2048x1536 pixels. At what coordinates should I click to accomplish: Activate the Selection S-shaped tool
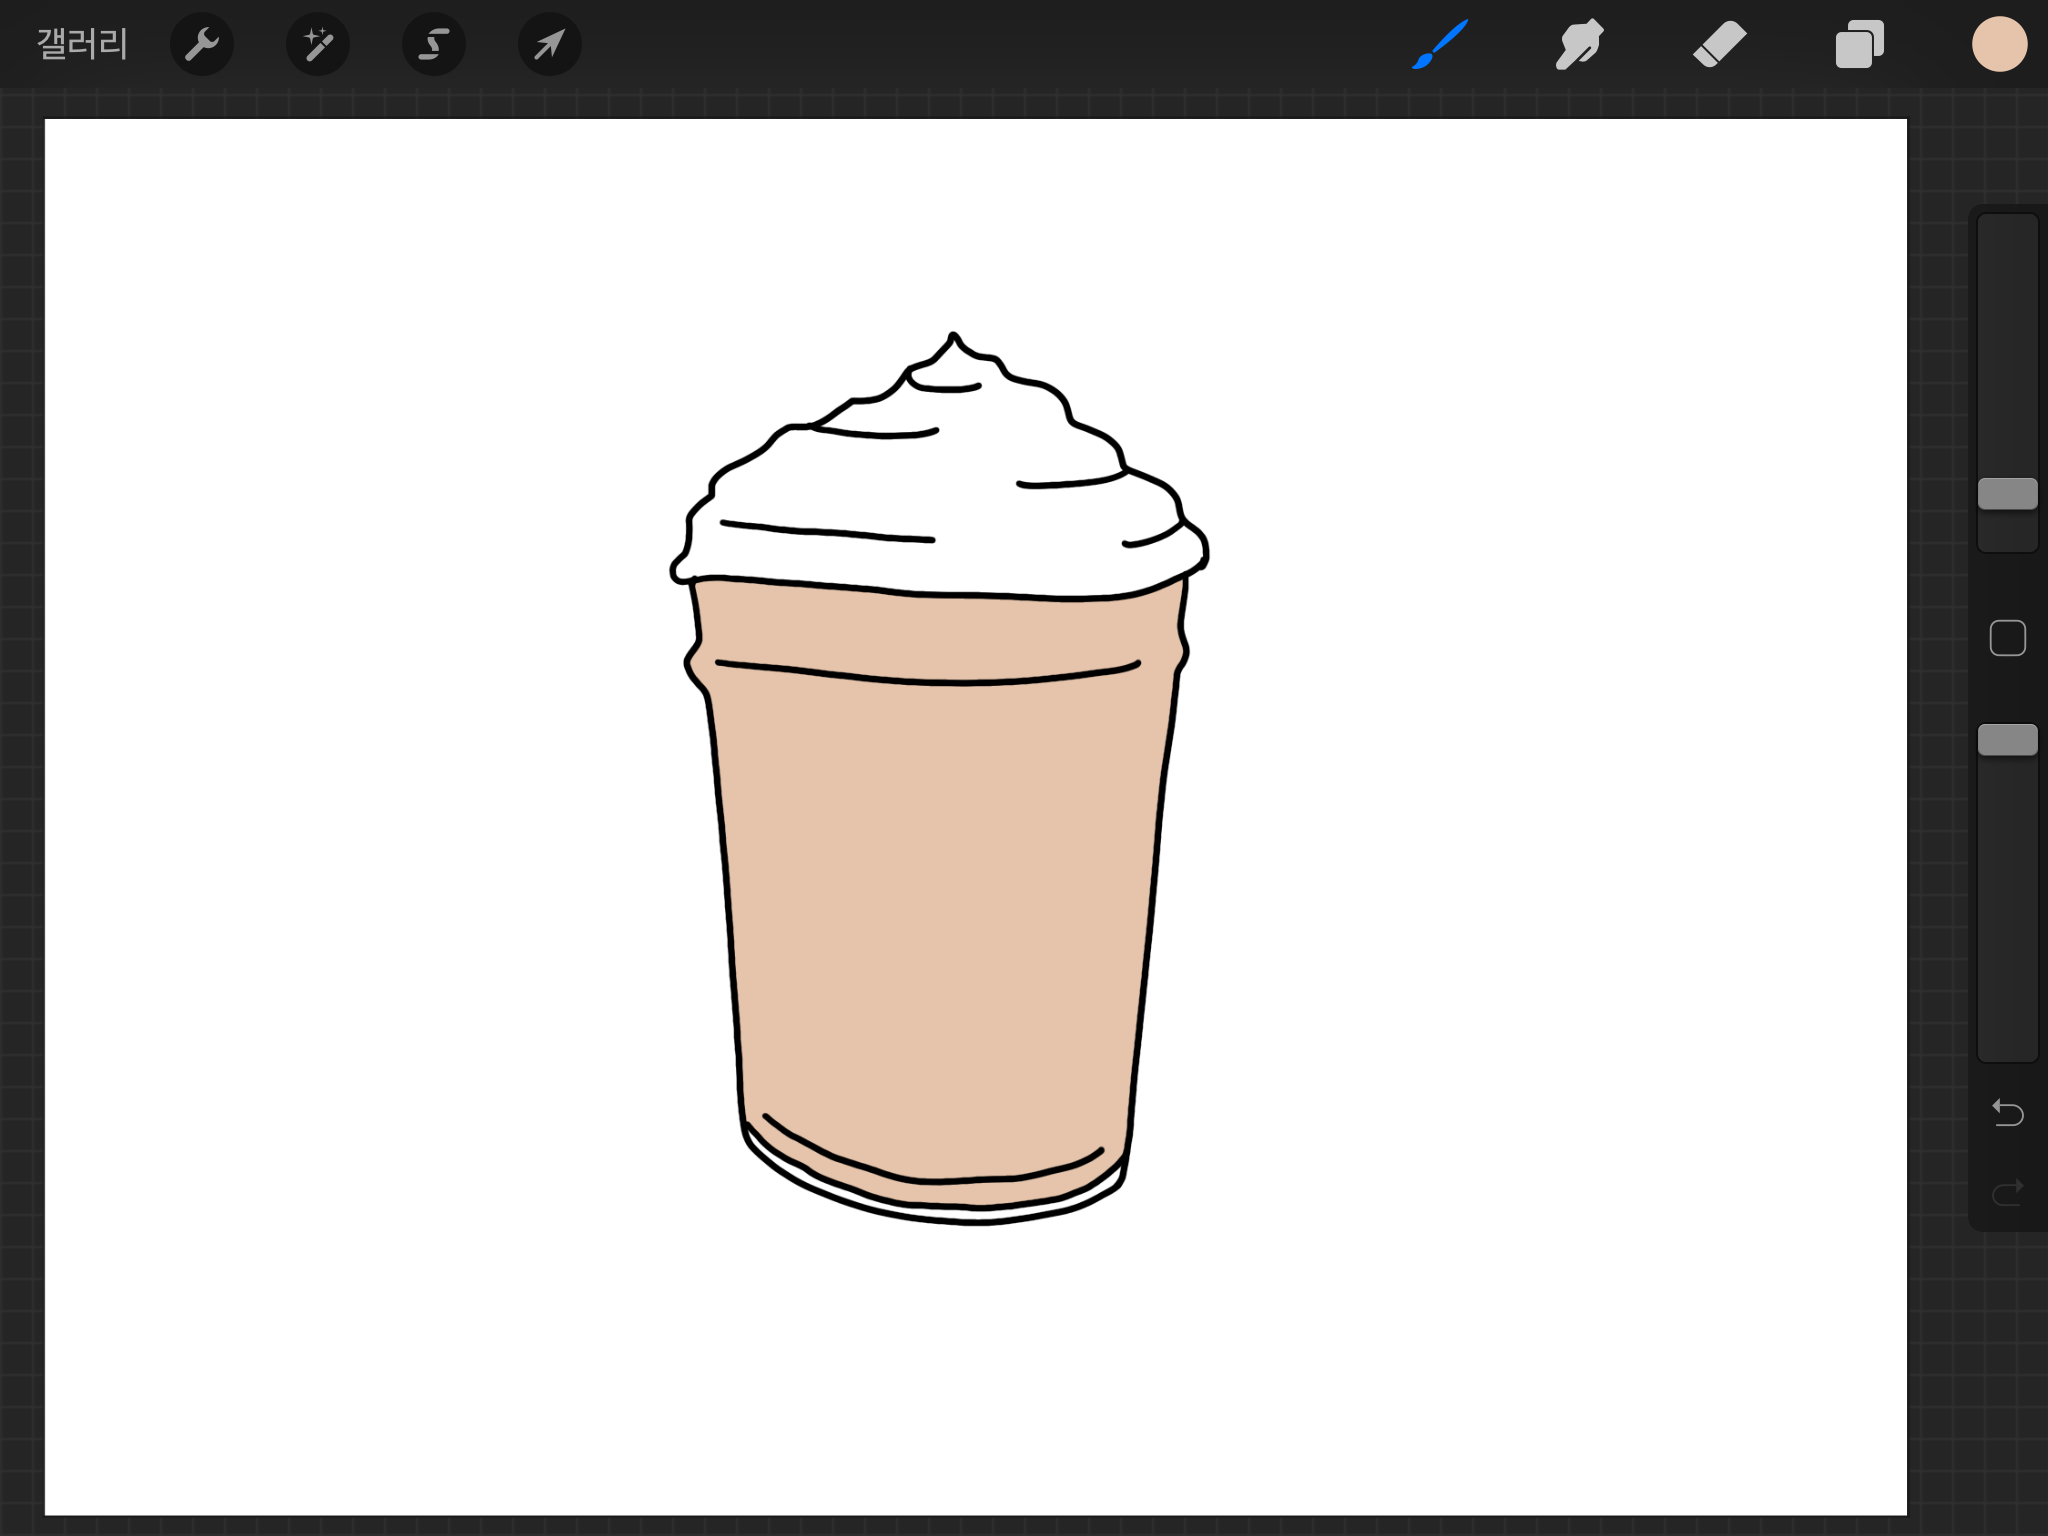433,45
